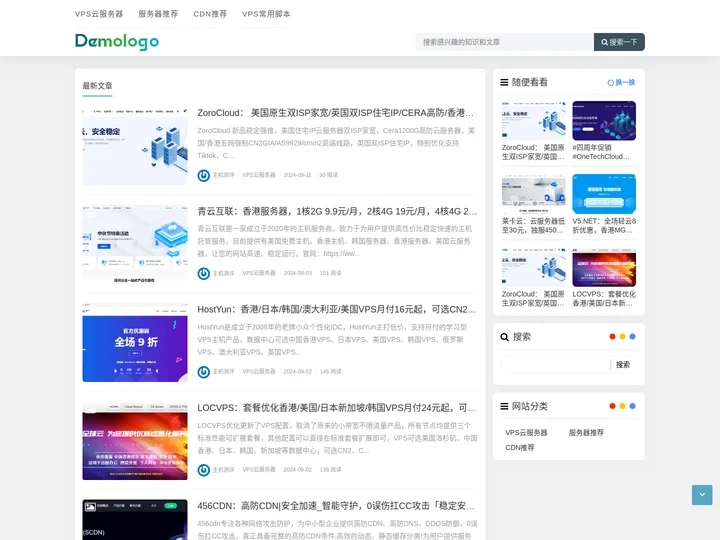Screen dimensions: 720x540
Task: Open the Demologo site logo
Action: coord(117,41)
